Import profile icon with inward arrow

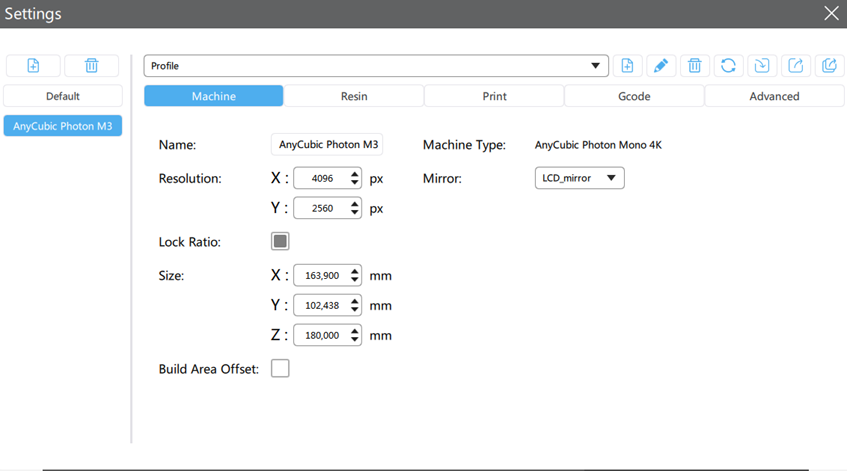coord(762,66)
